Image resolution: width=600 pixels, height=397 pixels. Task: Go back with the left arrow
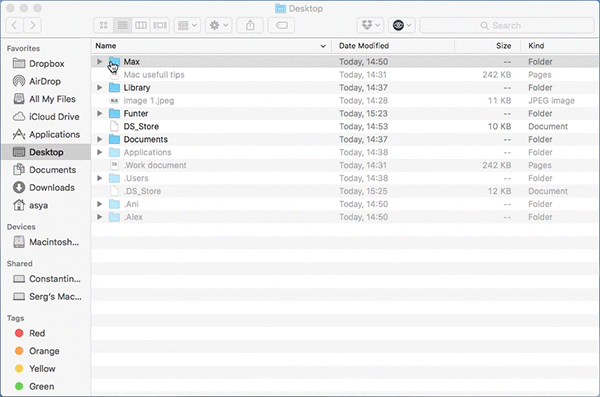pyautogui.click(x=14, y=26)
